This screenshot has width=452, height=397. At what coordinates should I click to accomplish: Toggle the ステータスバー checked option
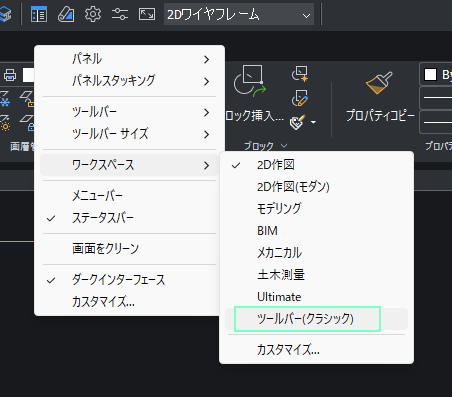(x=129, y=218)
